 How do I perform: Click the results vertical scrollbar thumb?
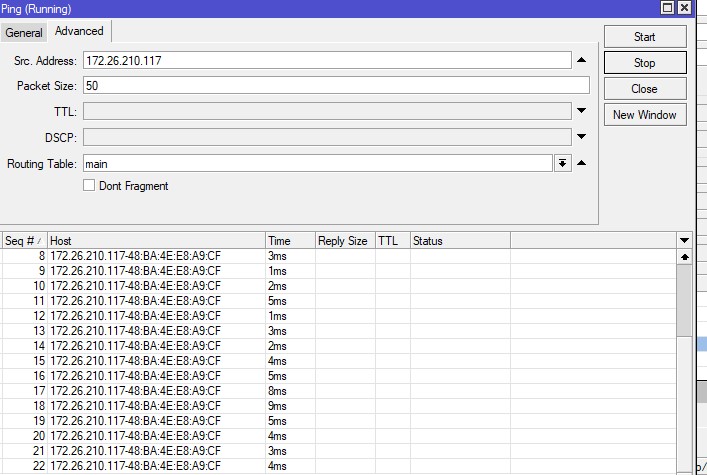[x=684, y=300]
